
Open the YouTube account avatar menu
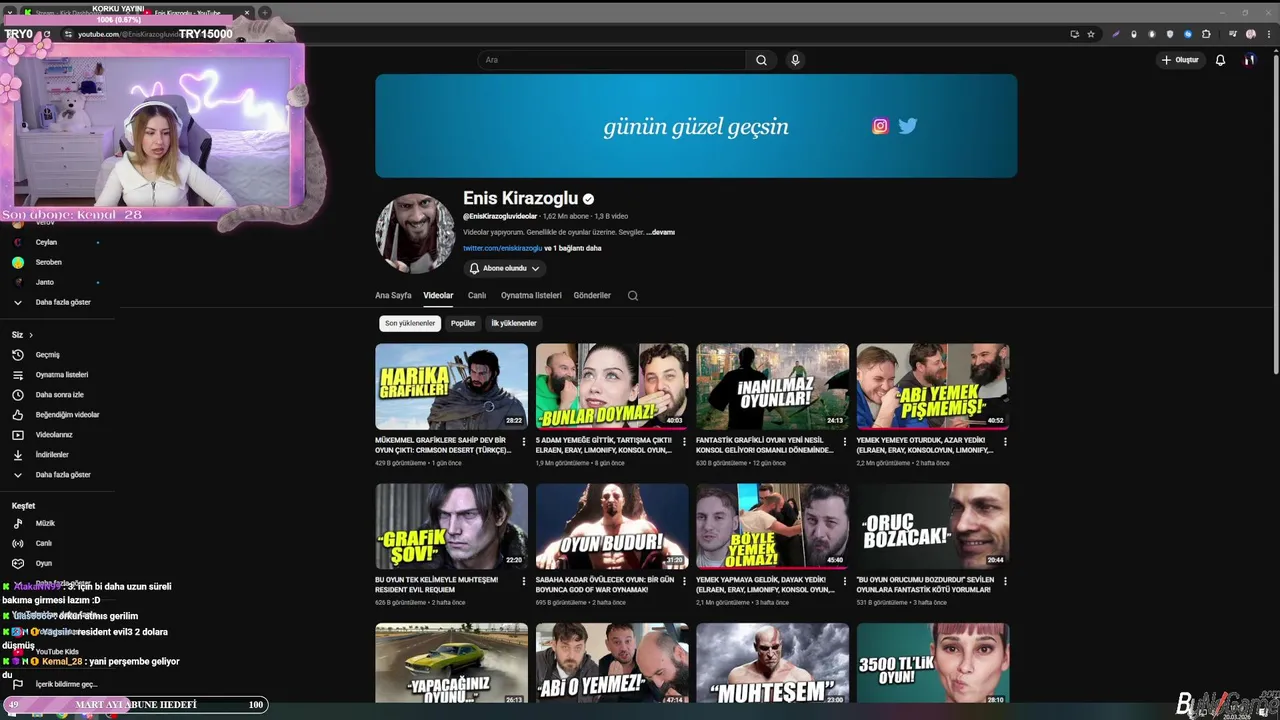point(1249,60)
